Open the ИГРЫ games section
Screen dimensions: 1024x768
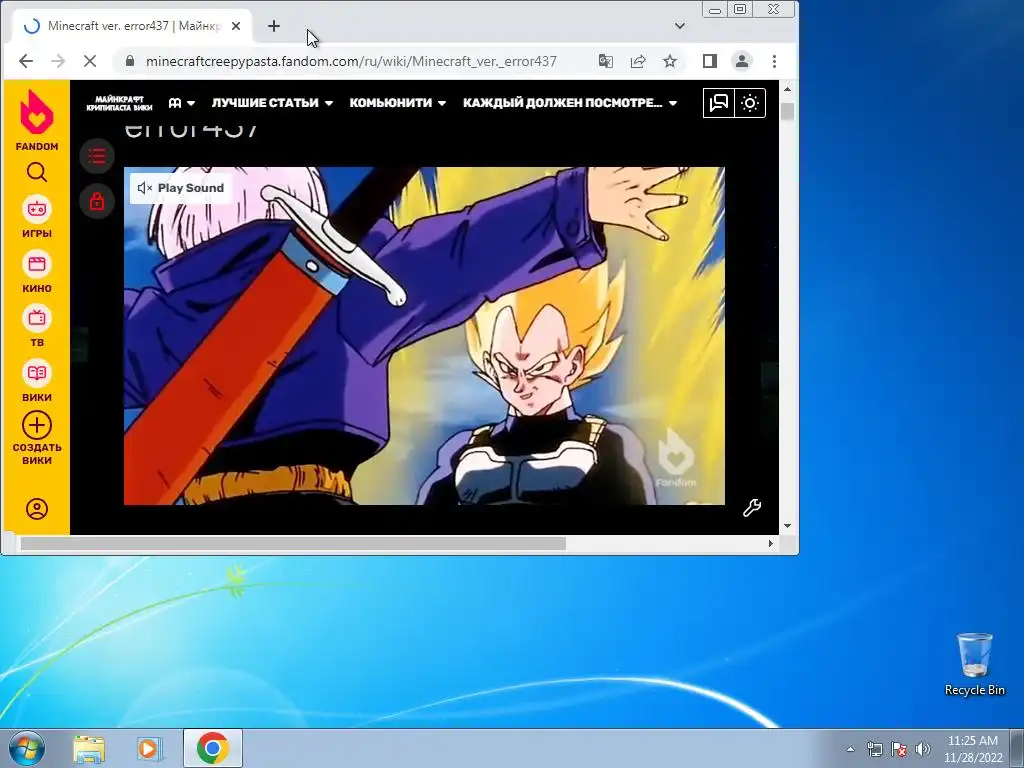(x=37, y=217)
